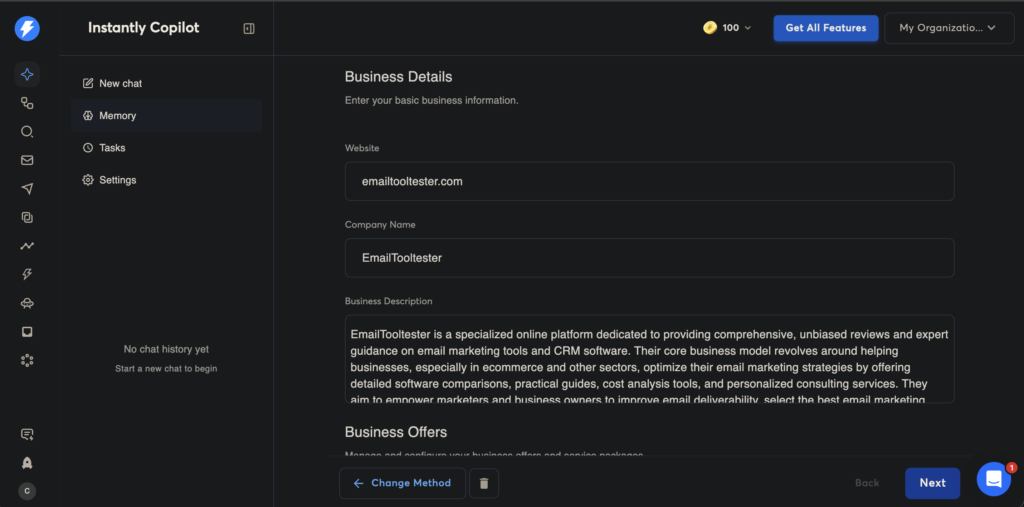The width and height of the screenshot is (1024, 507).
Task: Start a New chat
Action: (x=120, y=84)
